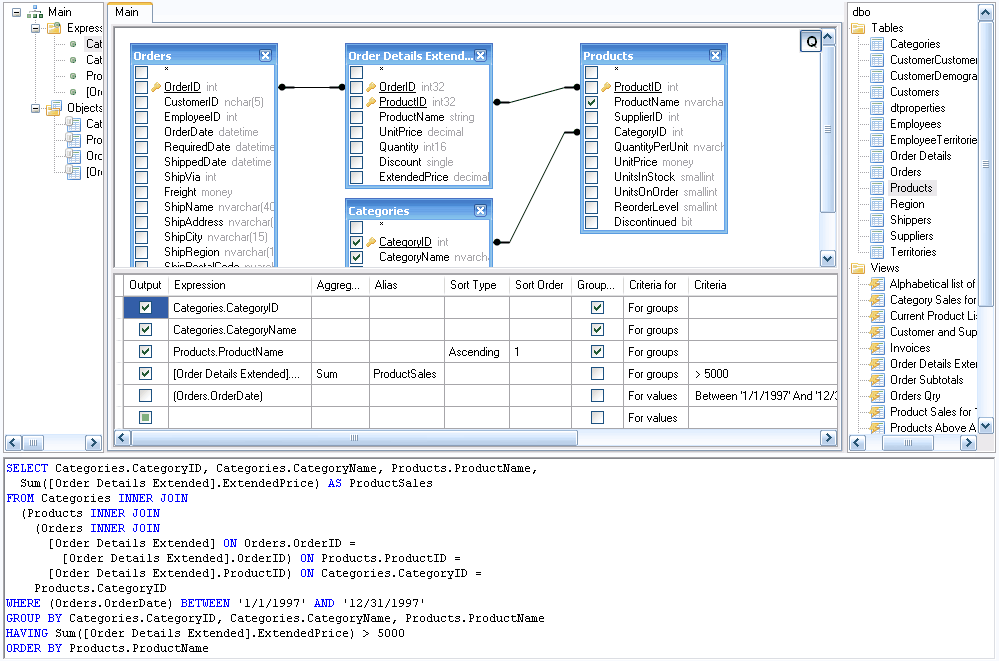999x661 pixels.
Task: Click the Categories table icon in dbo tree
Action: (x=877, y=44)
